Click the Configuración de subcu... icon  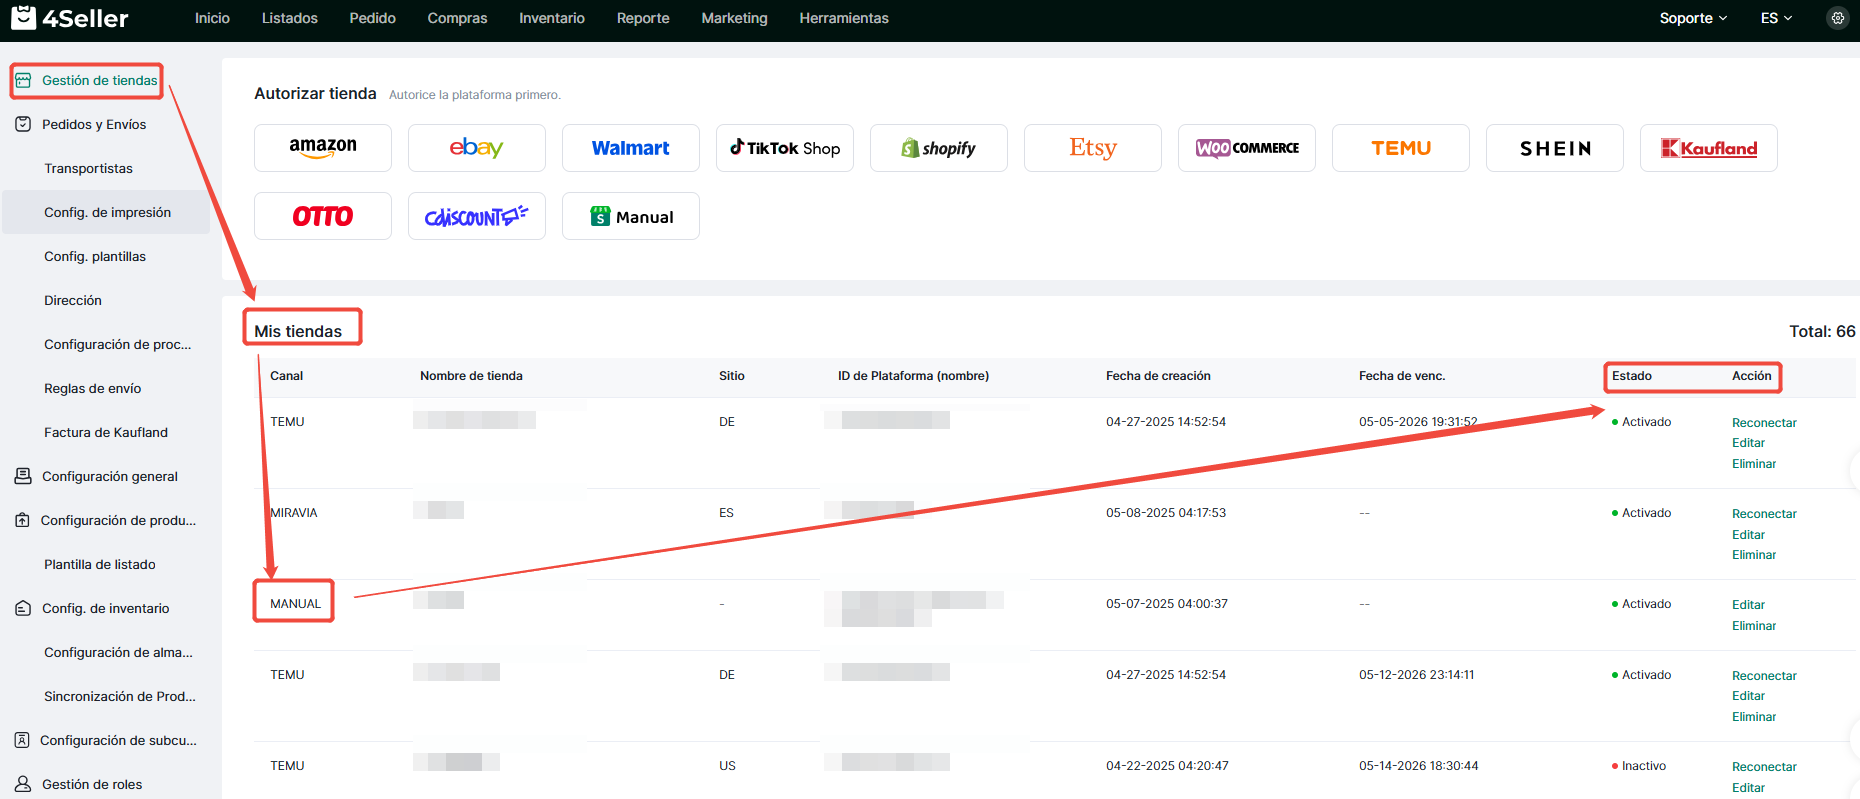coord(23,740)
